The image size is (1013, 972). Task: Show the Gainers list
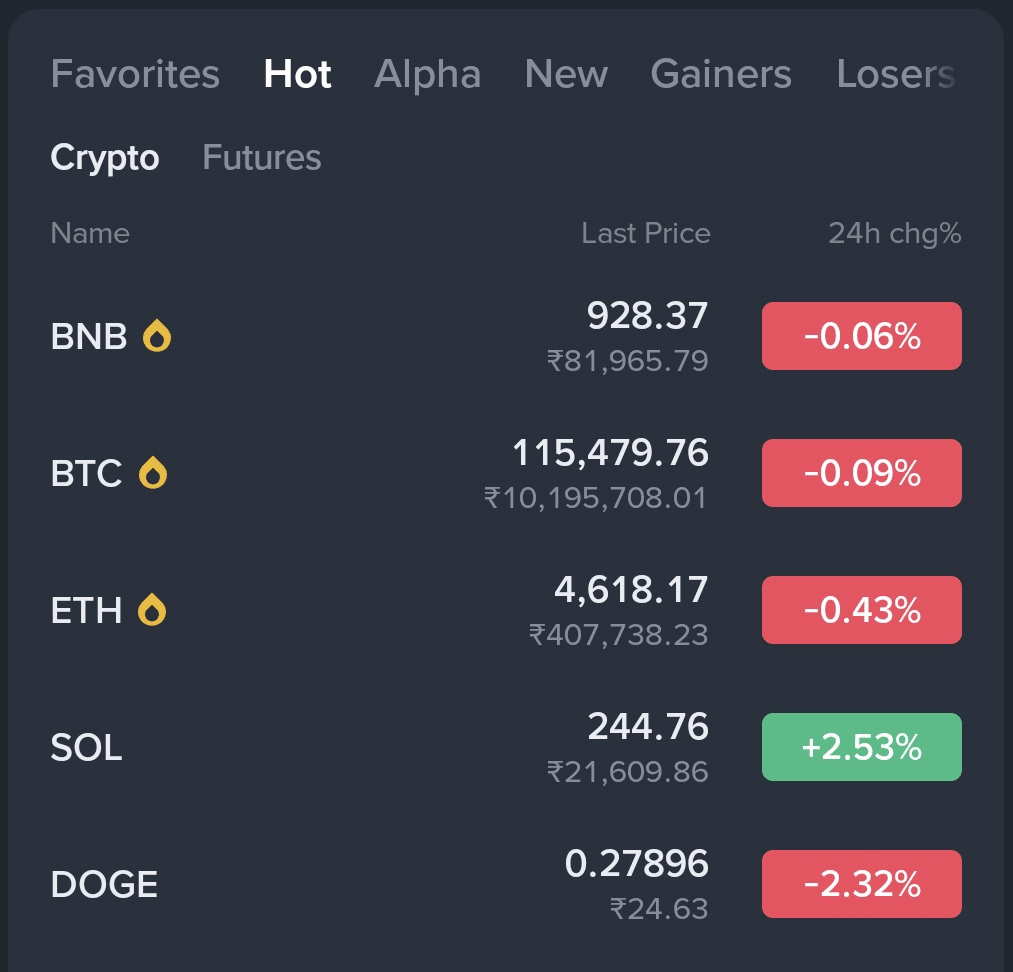point(720,74)
